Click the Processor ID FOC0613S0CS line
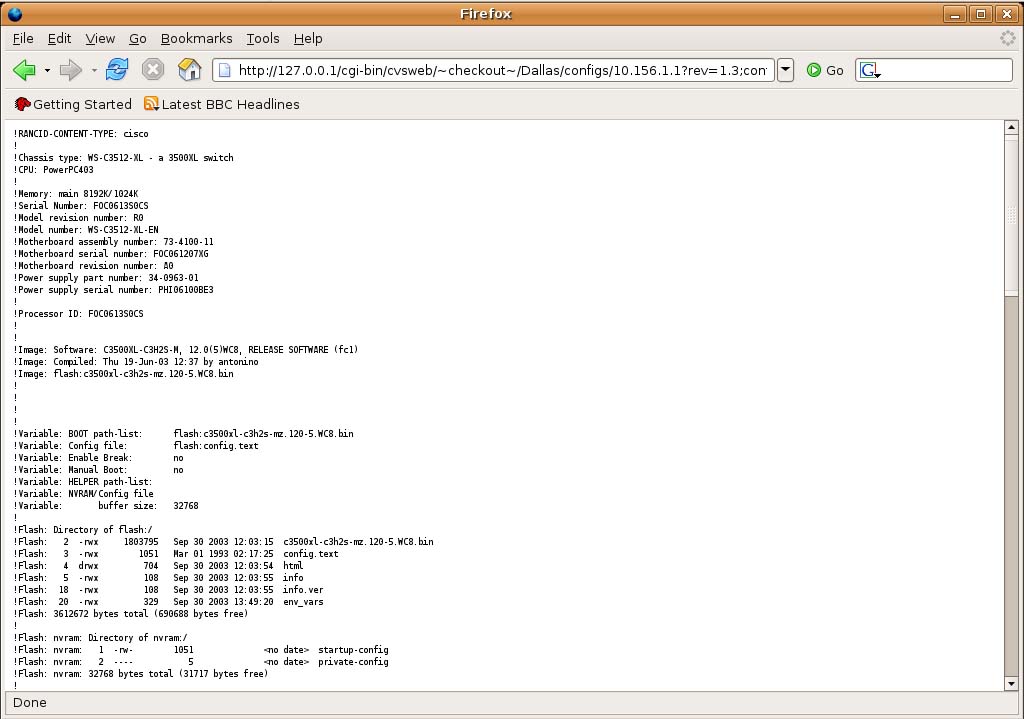1024x719 pixels. click(x=78, y=313)
